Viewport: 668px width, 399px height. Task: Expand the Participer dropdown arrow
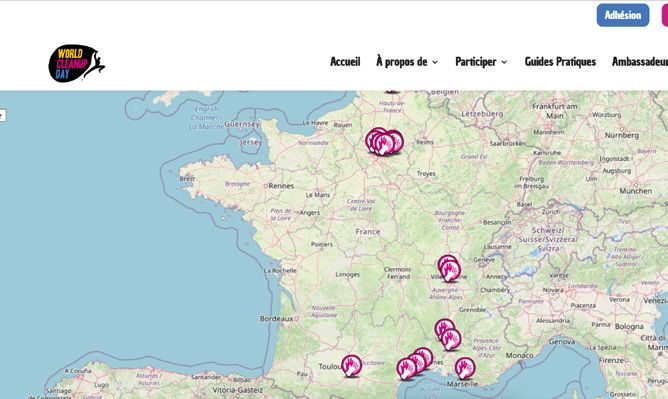(504, 62)
